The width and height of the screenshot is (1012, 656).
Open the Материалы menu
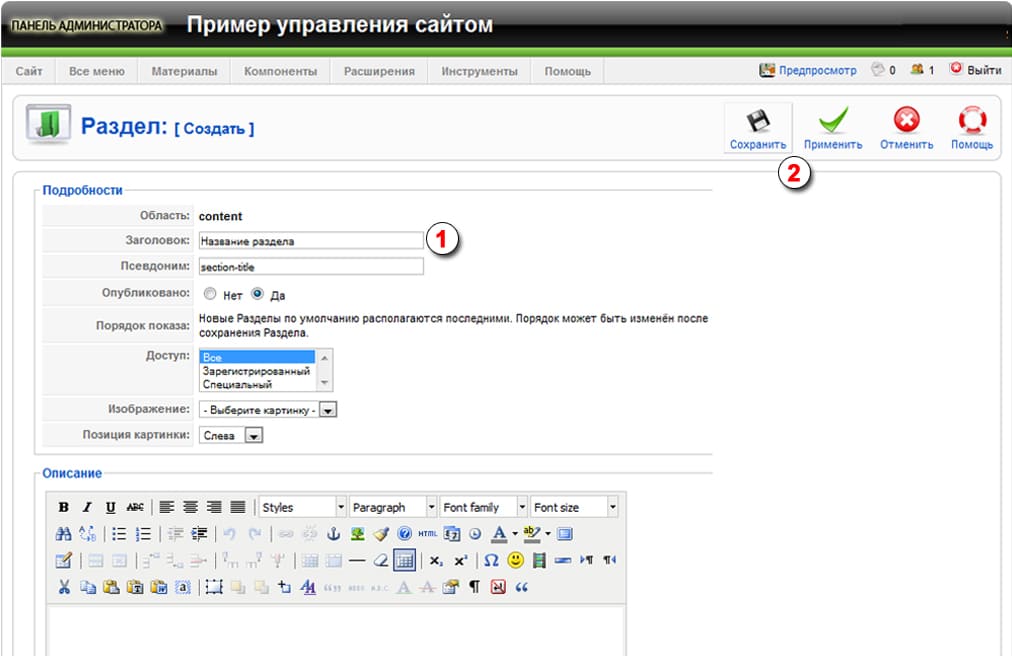pos(184,71)
